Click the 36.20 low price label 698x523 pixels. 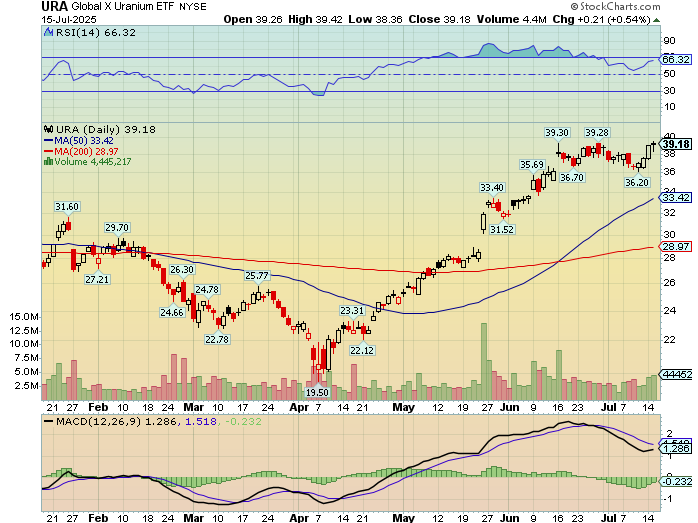coord(637,182)
